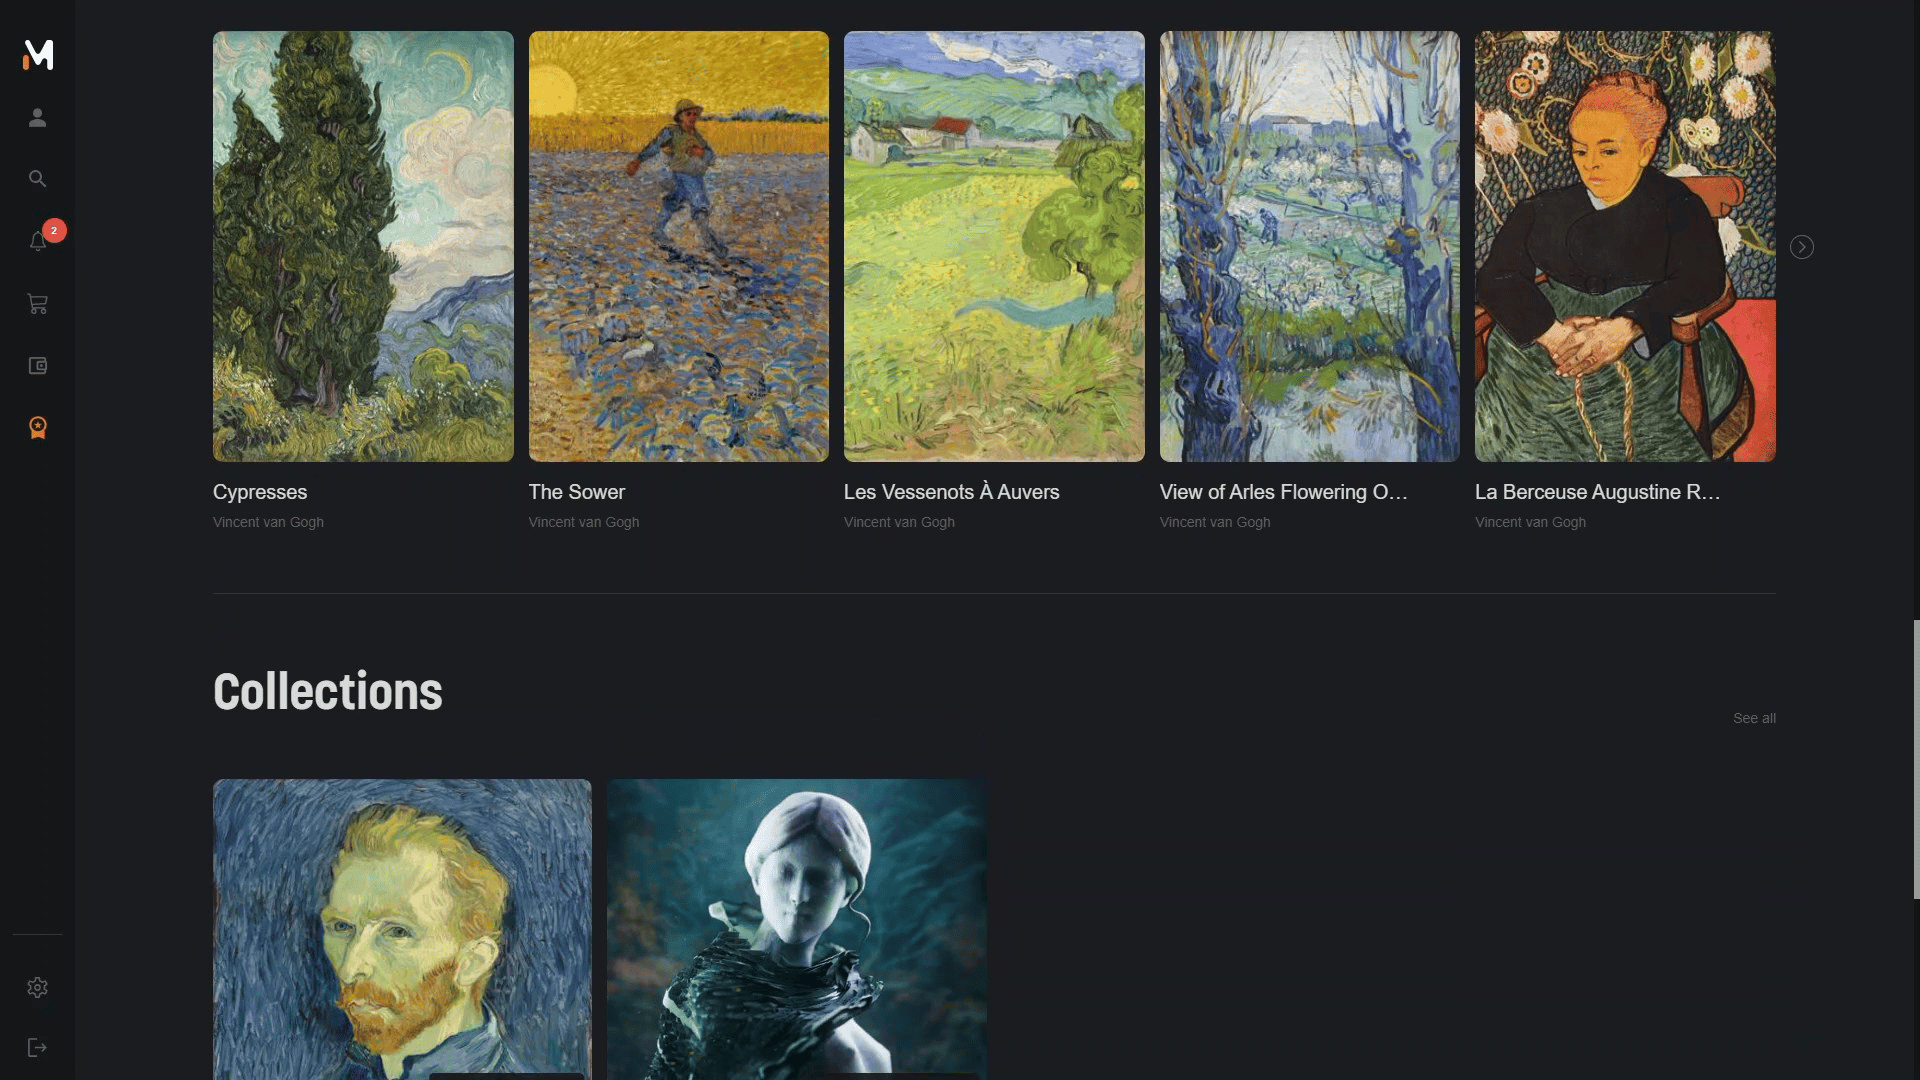Screen dimensions: 1920x1080
Task: Open the shopping cart icon
Action: (38, 304)
